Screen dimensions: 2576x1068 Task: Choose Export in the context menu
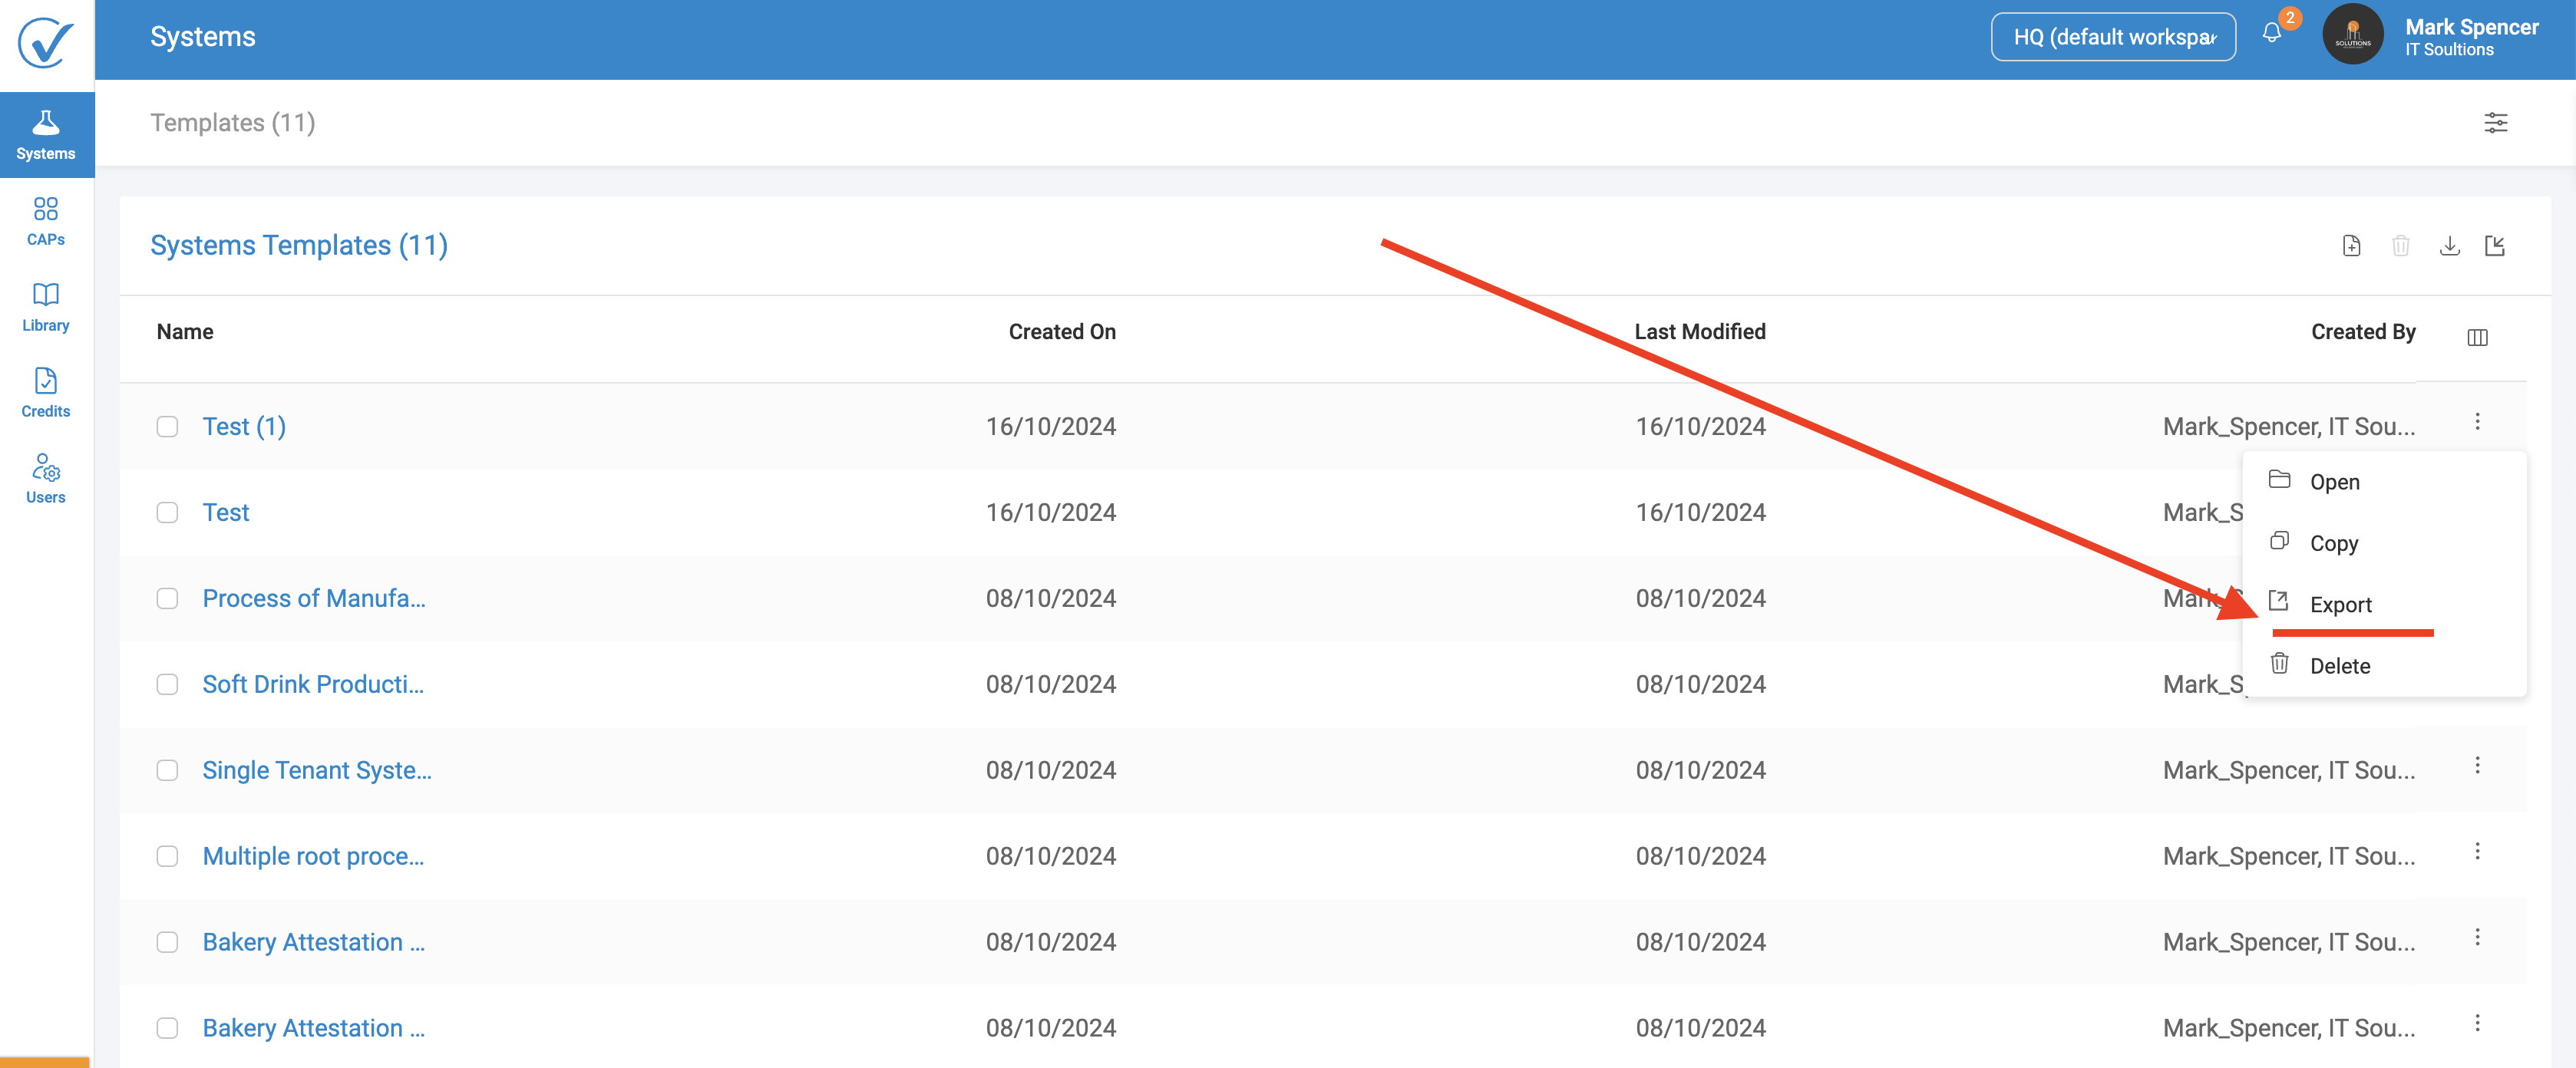(x=2384, y=604)
